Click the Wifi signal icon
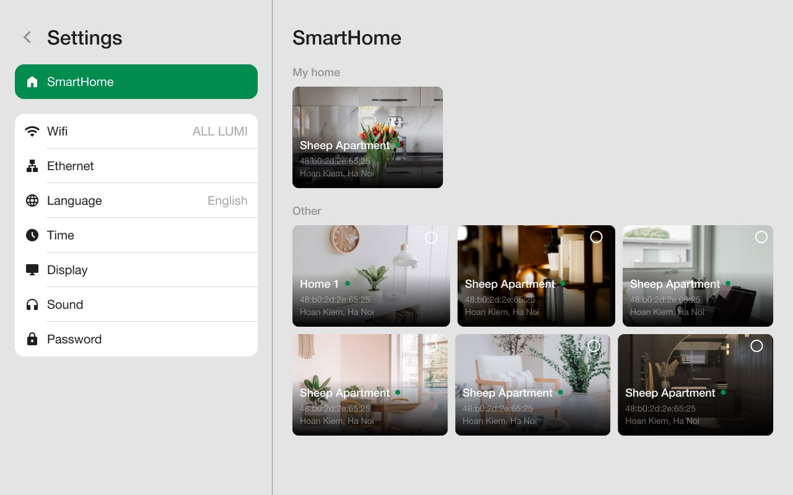Viewport: 793px width, 495px height. tap(32, 131)
